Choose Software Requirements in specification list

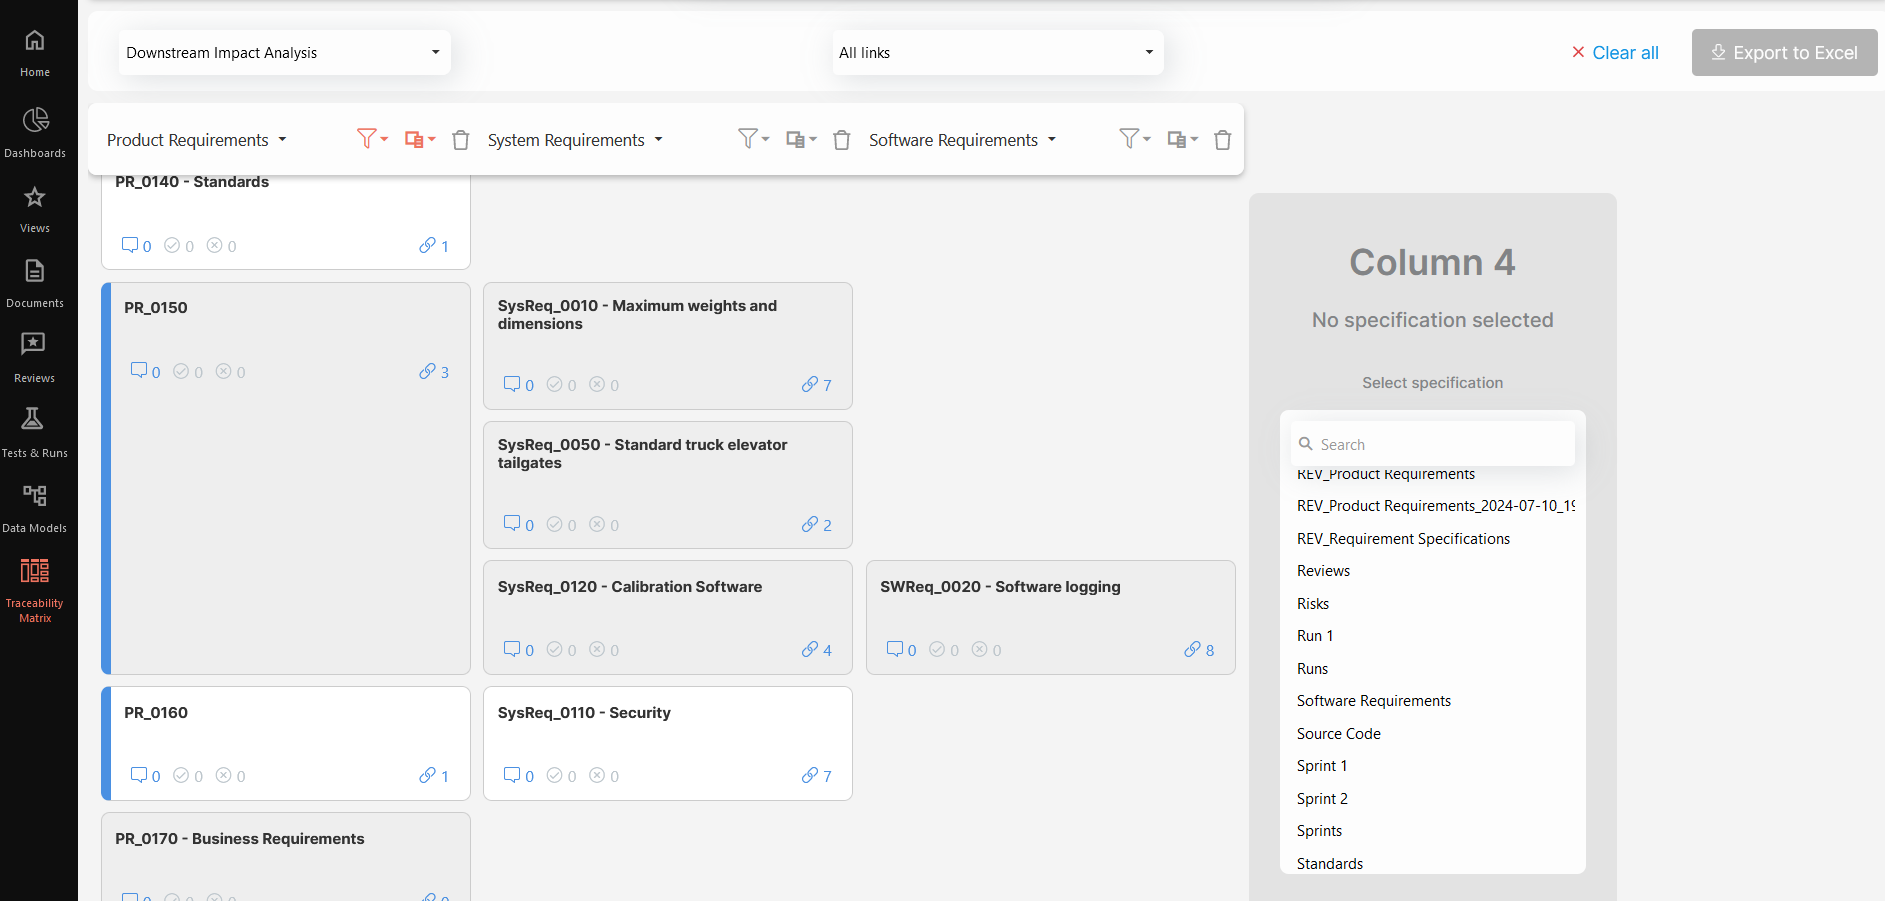(1373, 701)
